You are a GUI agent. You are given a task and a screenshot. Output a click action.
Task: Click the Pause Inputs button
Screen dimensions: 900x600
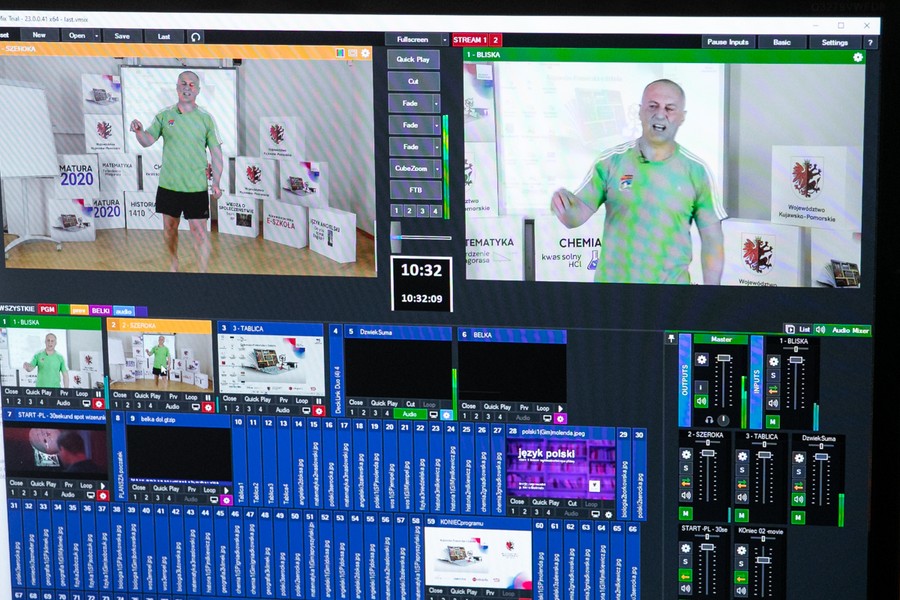[x=727, y=42]
